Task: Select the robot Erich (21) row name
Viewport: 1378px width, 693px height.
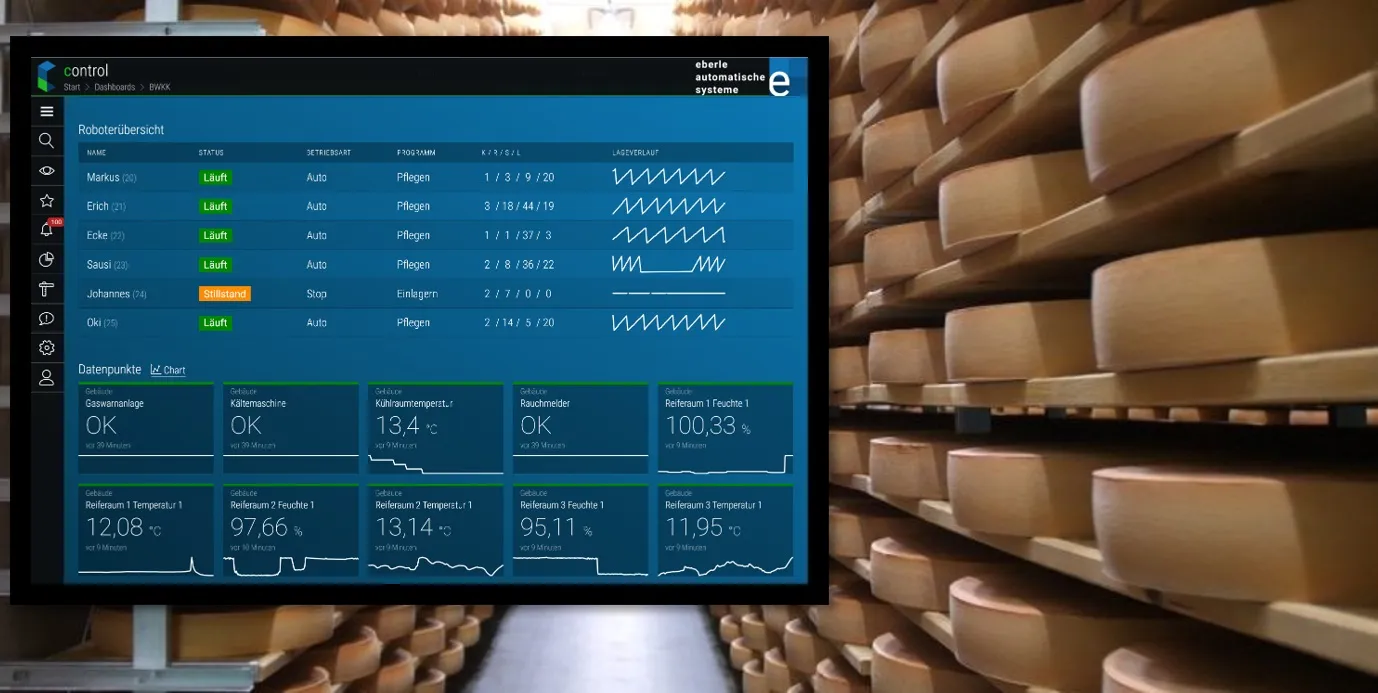Action: pos(107,206)
